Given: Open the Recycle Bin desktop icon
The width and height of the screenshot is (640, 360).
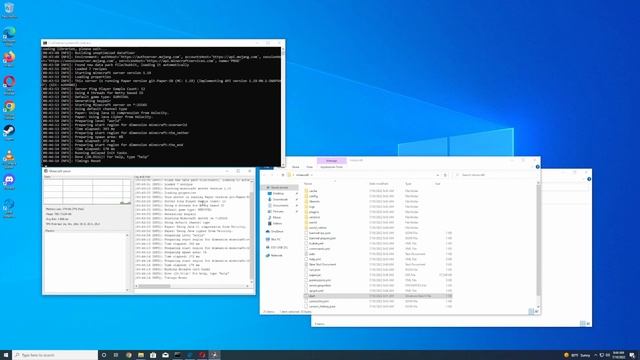Looking at the screenshot, I should click(x=9, y=10).
